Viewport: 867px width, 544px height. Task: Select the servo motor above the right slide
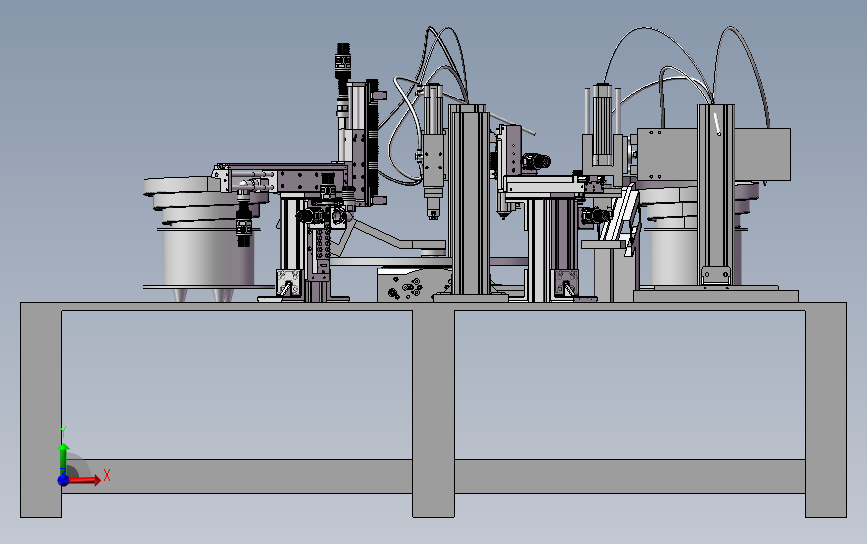coord(603,124)
